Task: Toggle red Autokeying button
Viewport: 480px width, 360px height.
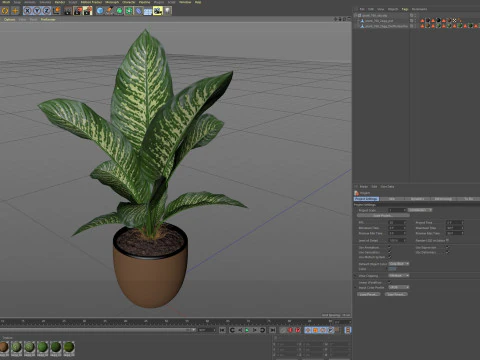Action: tap(290, 330)
